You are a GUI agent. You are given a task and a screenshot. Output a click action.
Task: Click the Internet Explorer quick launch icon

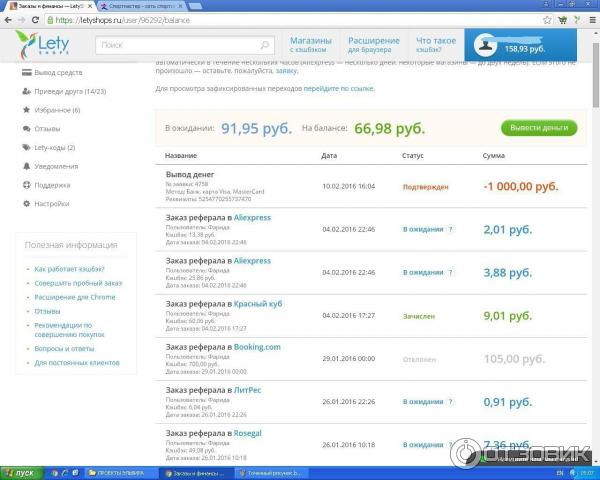pos(65,473)
